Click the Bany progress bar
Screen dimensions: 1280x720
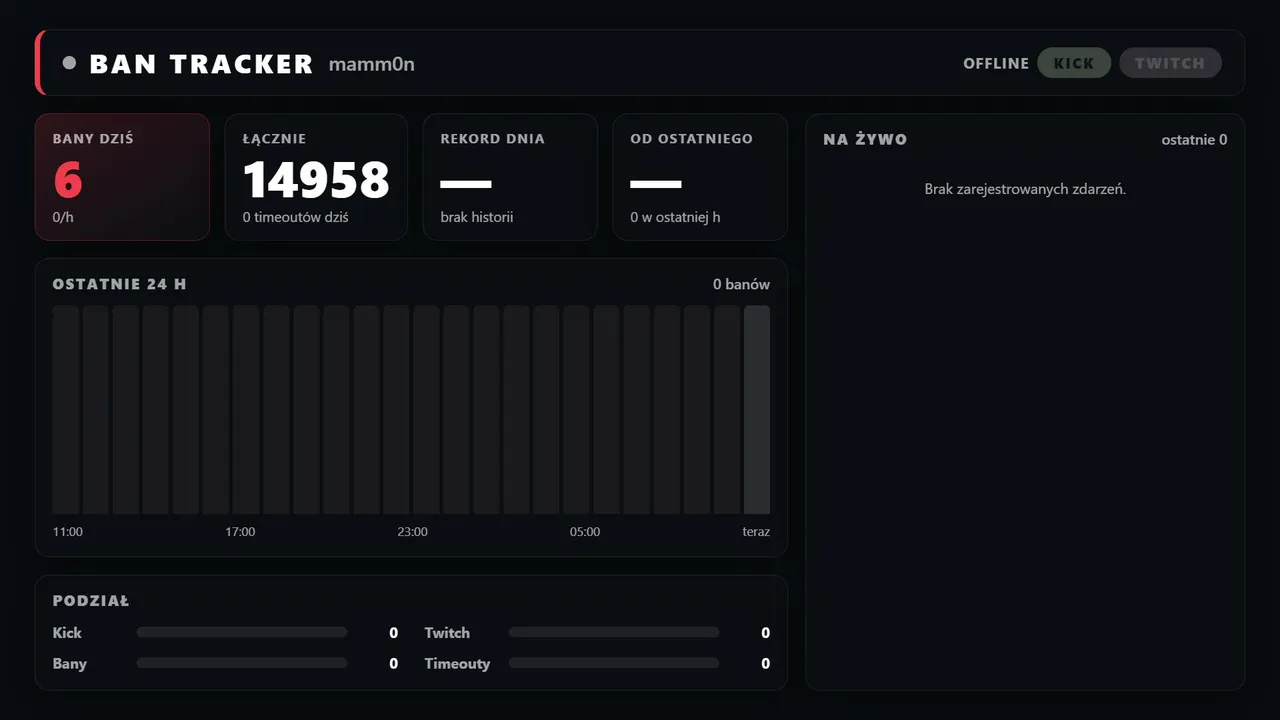pos(242,663)
